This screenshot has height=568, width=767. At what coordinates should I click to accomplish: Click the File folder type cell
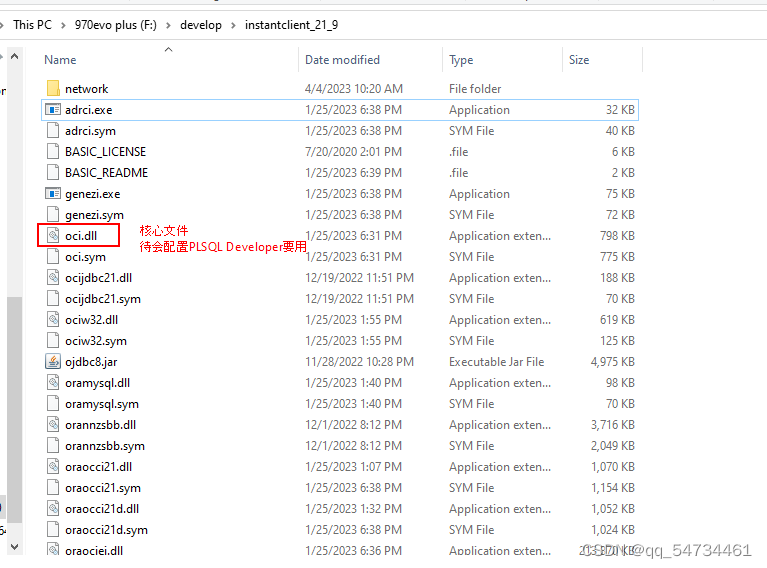click(475, 89)
